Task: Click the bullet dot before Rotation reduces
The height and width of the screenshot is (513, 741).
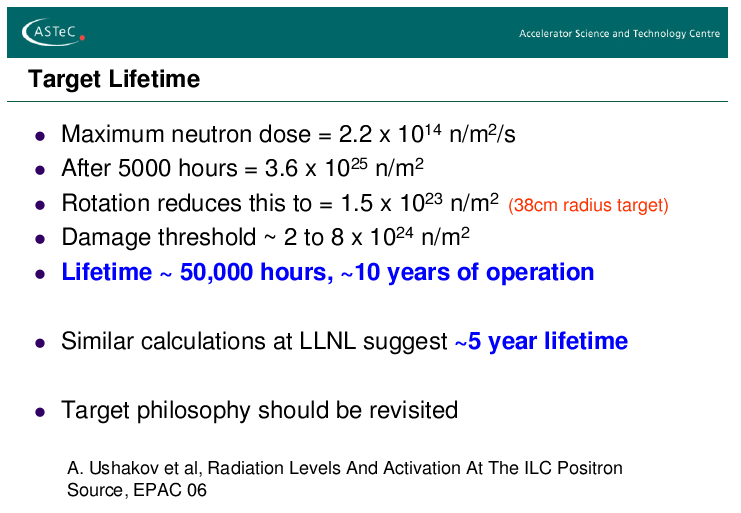Action: click(x=40, y=205)
